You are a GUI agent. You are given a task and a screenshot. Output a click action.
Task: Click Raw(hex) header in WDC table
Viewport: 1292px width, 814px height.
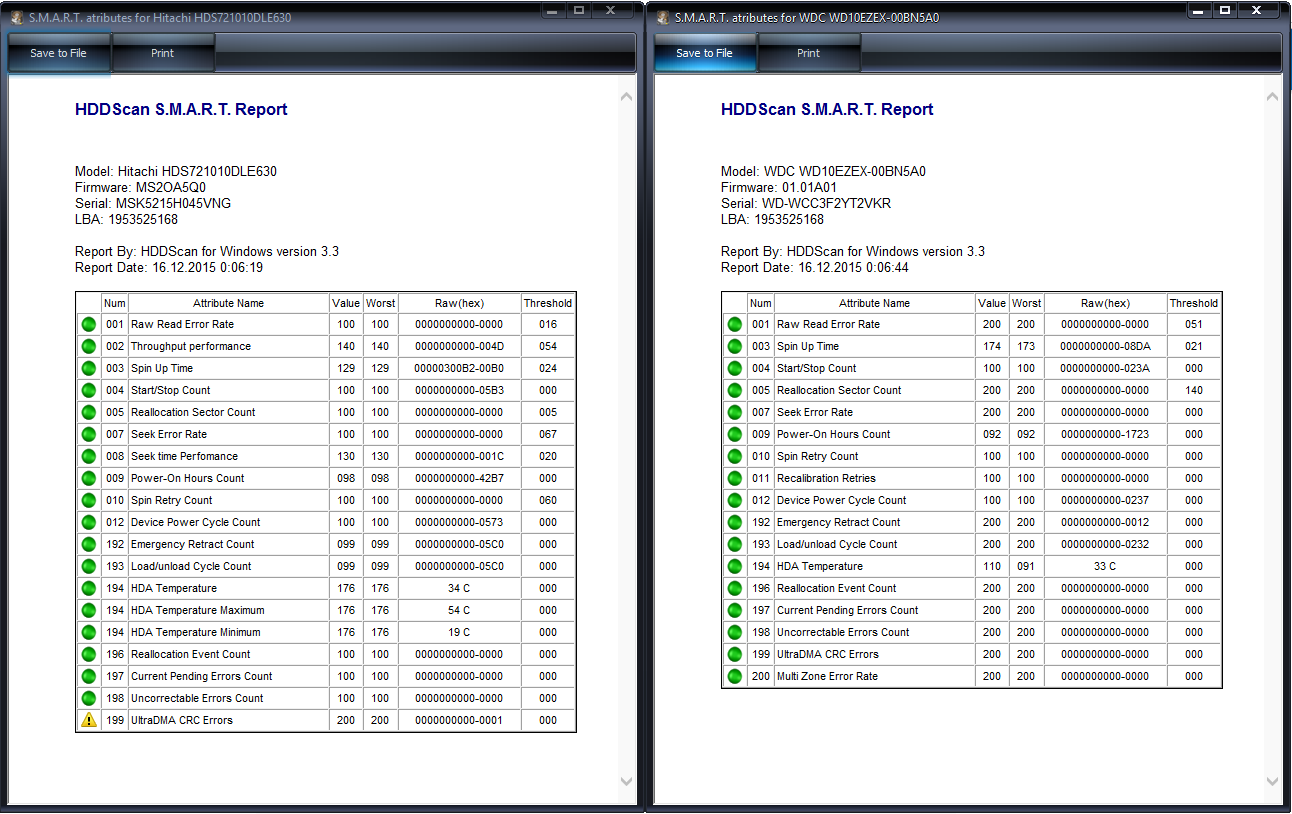click(1105, 303)
